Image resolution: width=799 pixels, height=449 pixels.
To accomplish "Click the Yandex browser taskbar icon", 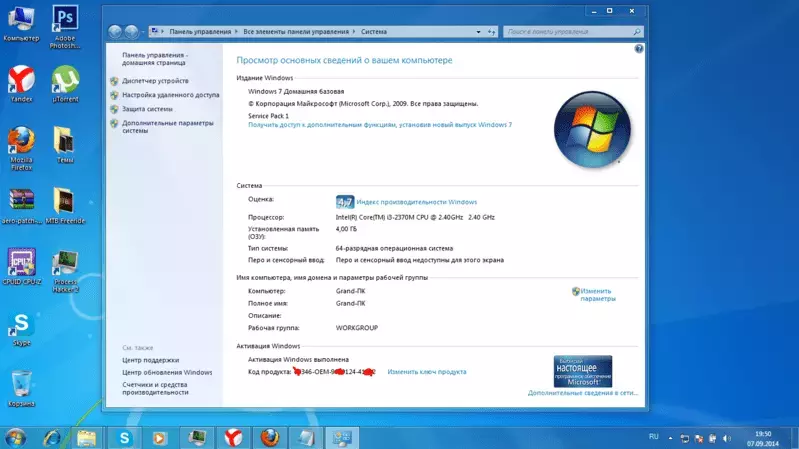I will click(233, 438).
